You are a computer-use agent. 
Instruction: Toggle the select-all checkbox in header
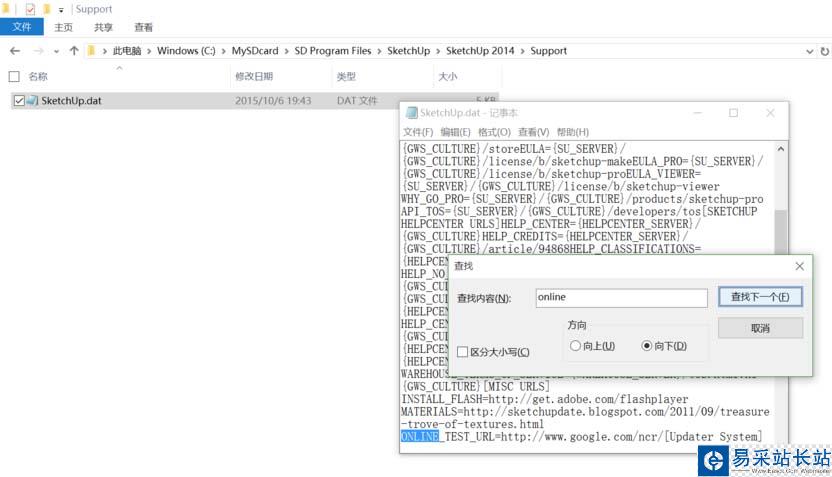(14, 76)
